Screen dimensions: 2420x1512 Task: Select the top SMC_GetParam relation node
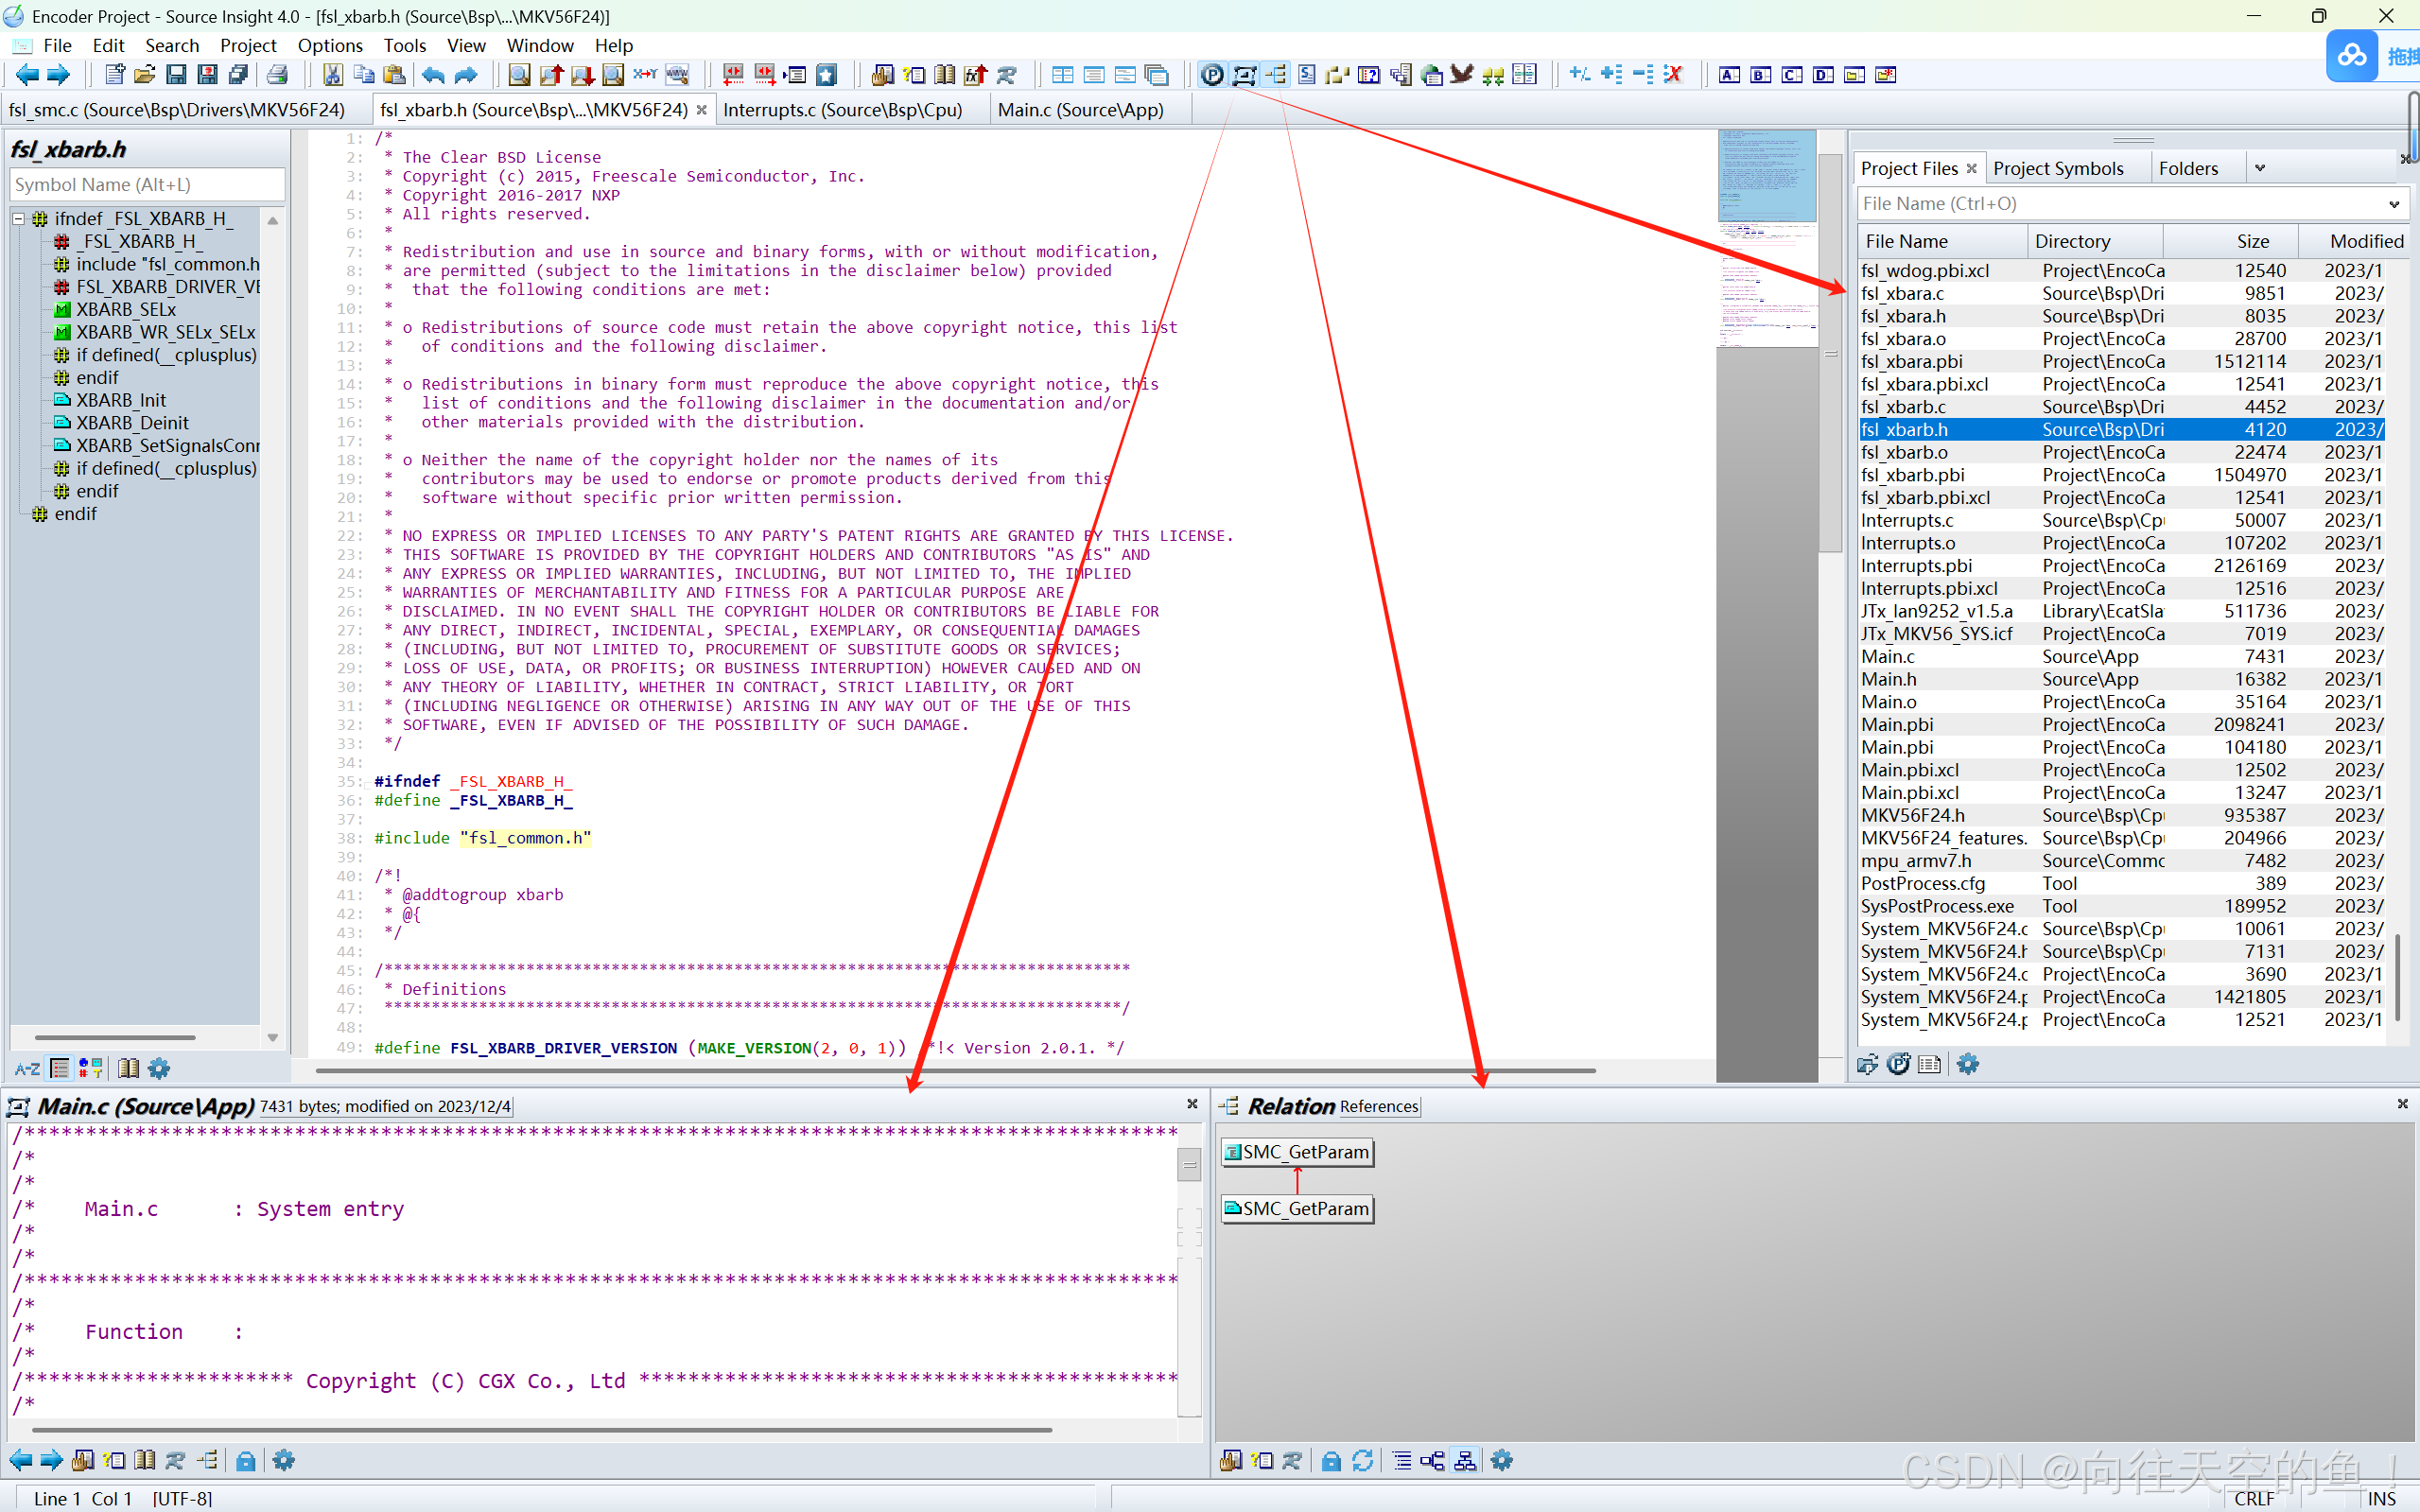tap(1297, 1152)
